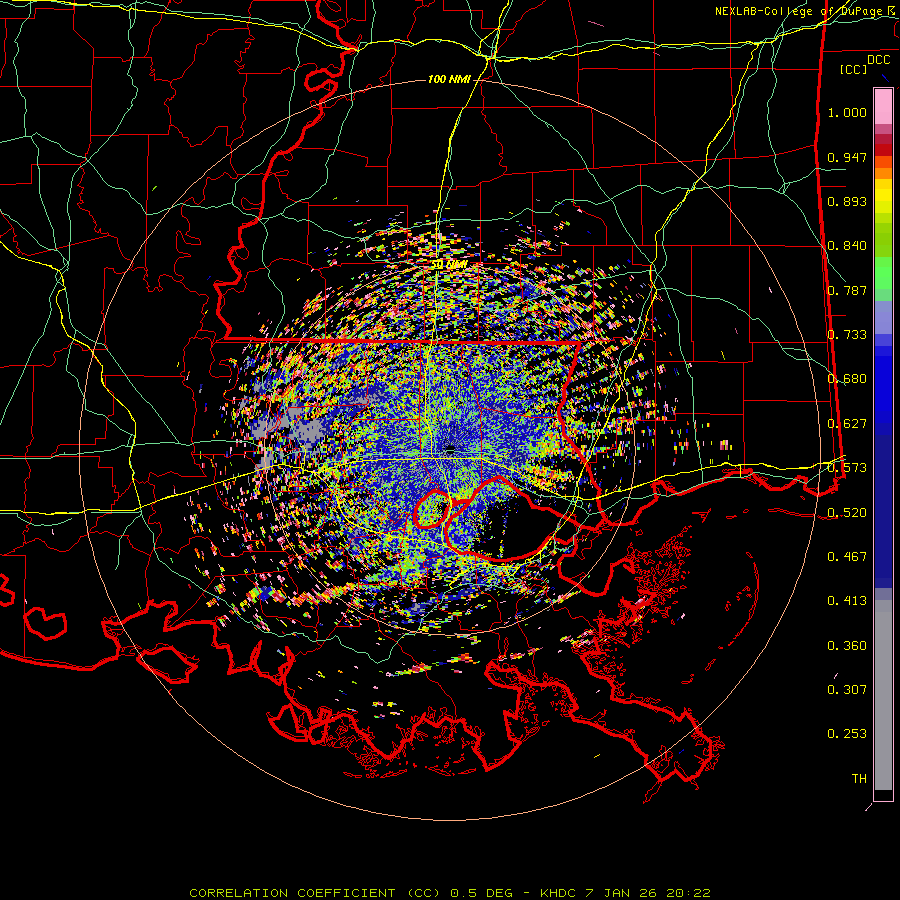The width and height of the screenshot is (900, 900).
Task: Select the 0.573 legend value
Action: pyautogui.click(x=847, y=468)
